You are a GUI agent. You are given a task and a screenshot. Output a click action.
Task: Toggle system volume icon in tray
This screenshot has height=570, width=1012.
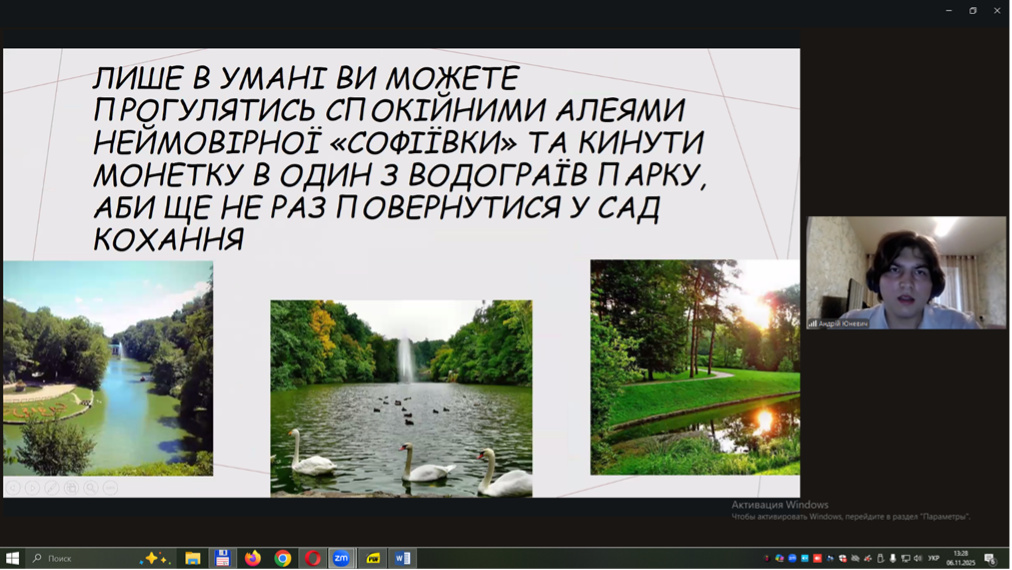(x=918, y=558)
